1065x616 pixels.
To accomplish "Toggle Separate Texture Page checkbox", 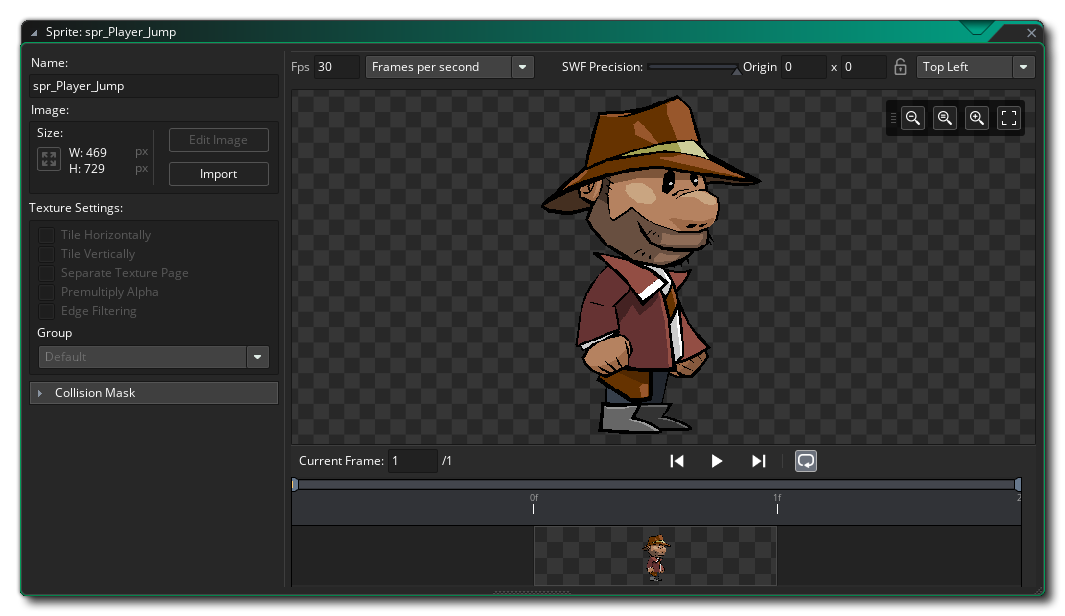I will click(47, 273).
